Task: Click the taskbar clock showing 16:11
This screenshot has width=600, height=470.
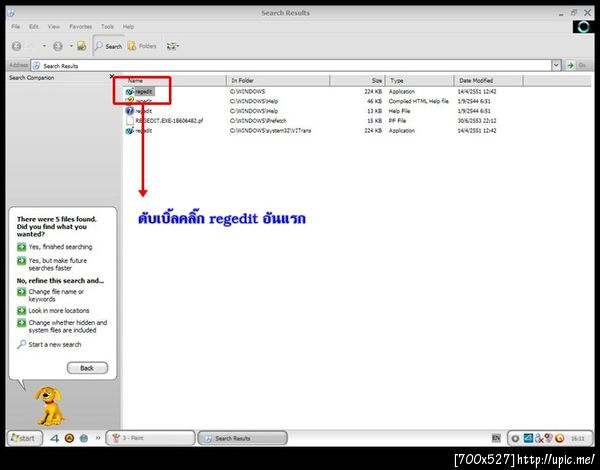Action: (578, 439)
